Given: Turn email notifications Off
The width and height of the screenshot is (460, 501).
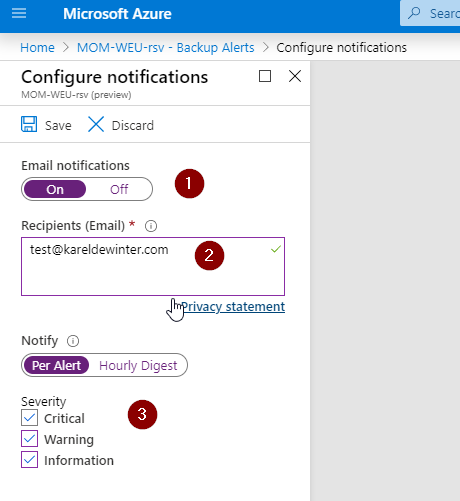Looking at the screenshot, I should [119, 189].
